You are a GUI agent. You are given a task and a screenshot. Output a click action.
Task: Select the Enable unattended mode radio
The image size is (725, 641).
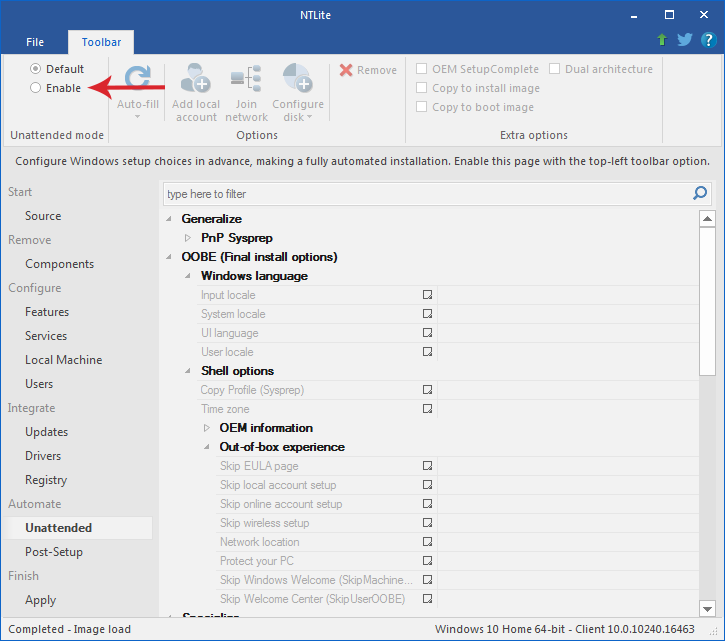pyautogui.click(x=35, y=88)
